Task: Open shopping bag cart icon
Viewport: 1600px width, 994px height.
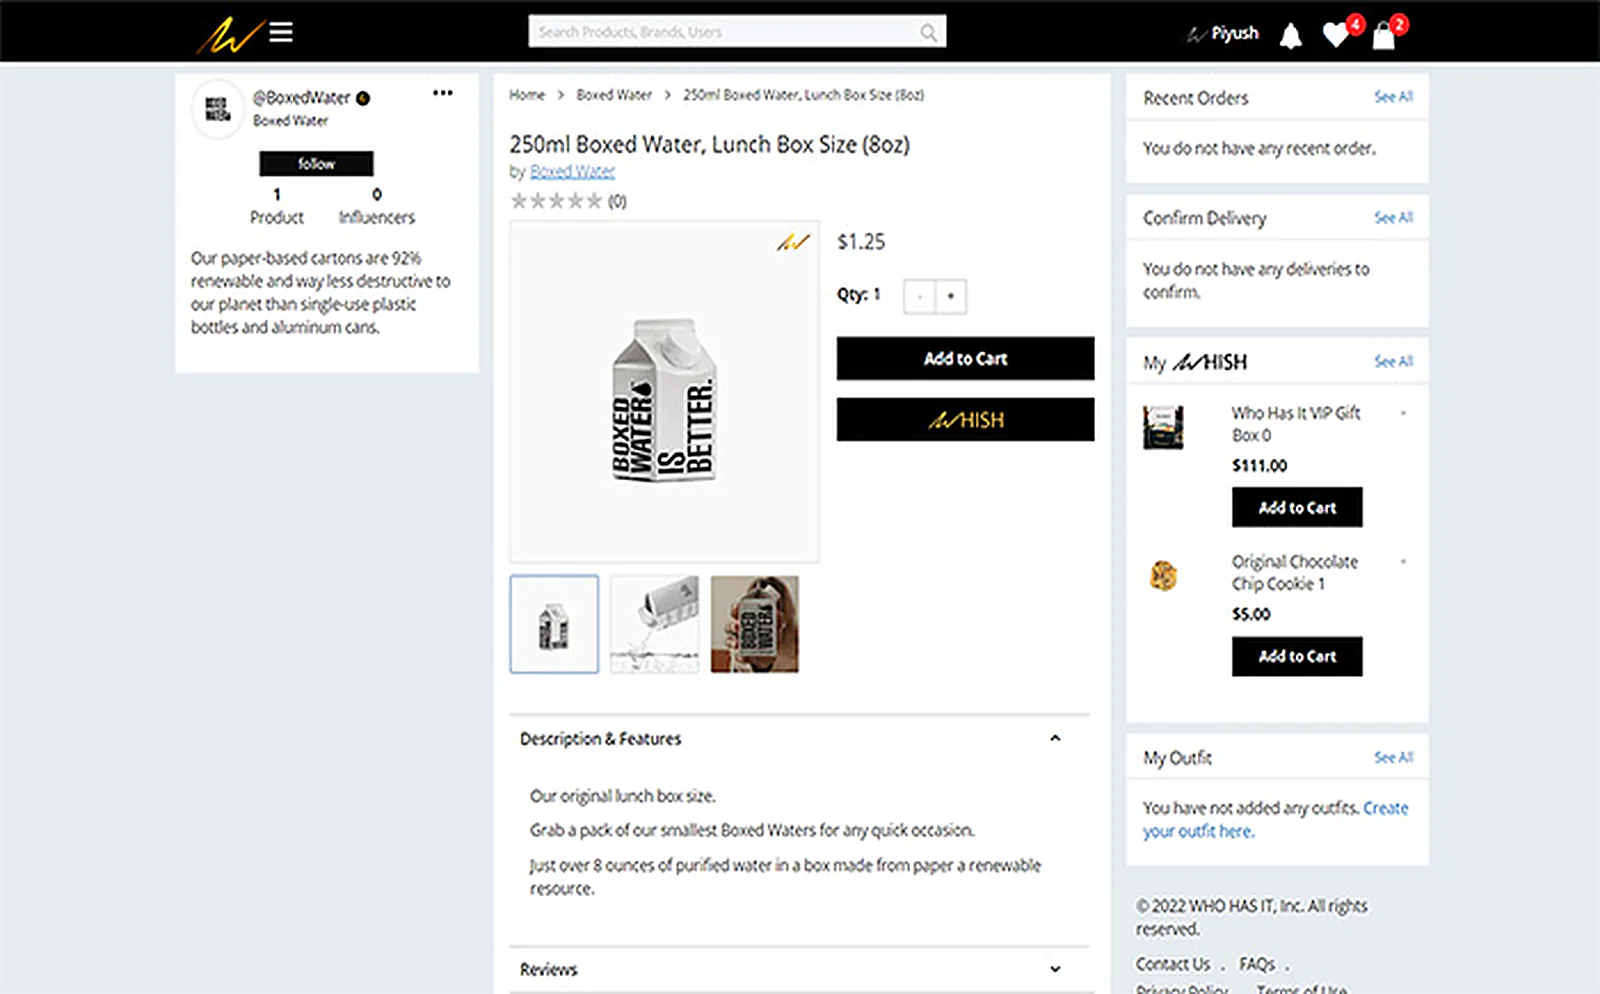Action: [x=1384, y=36]
